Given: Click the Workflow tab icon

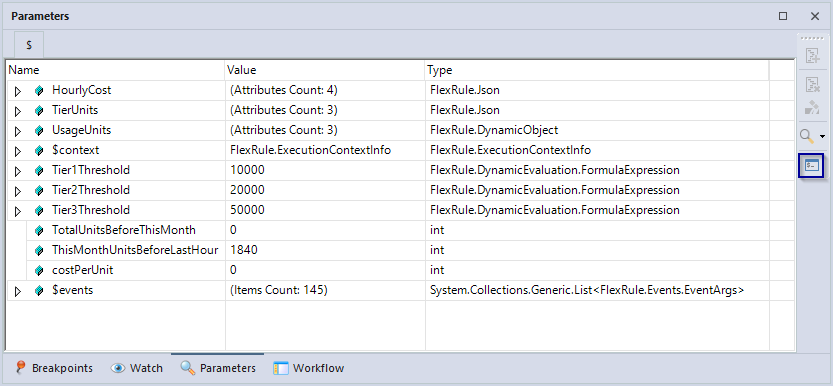Looking at the screenshot, I should click(280, 368).
